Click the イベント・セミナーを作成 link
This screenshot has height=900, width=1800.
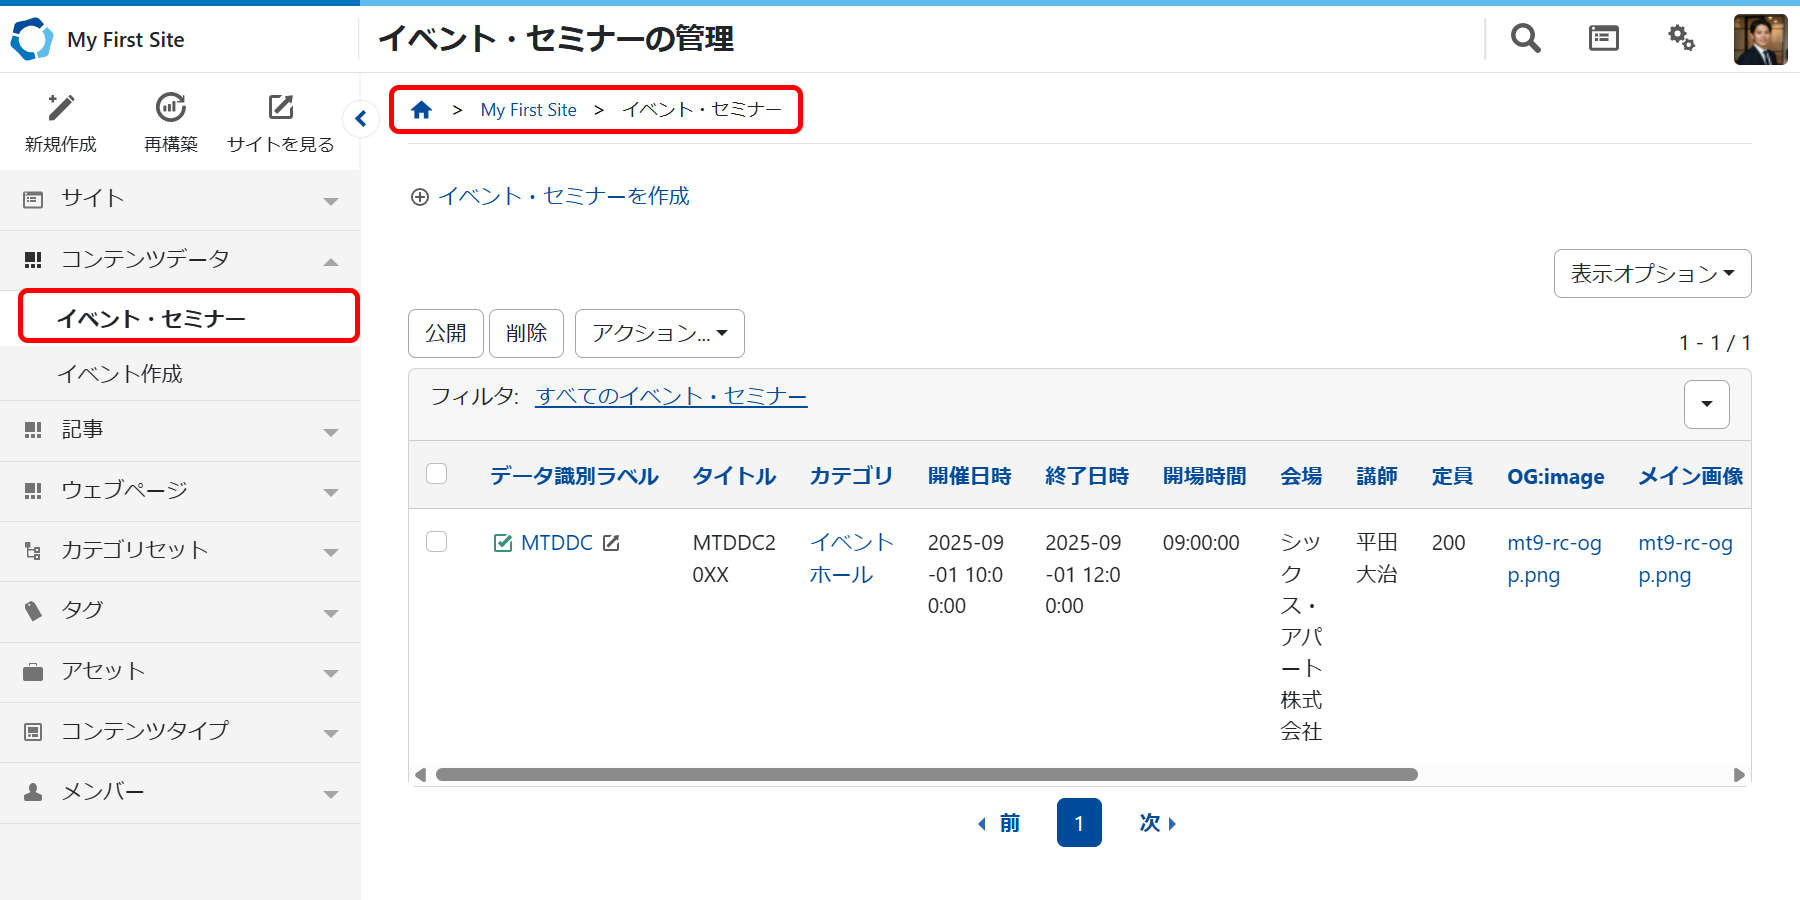tap(562, 196)
